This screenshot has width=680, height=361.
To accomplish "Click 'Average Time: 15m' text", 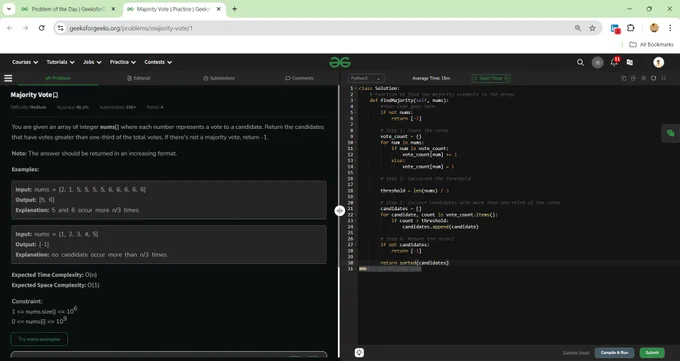I will (431, 78).
